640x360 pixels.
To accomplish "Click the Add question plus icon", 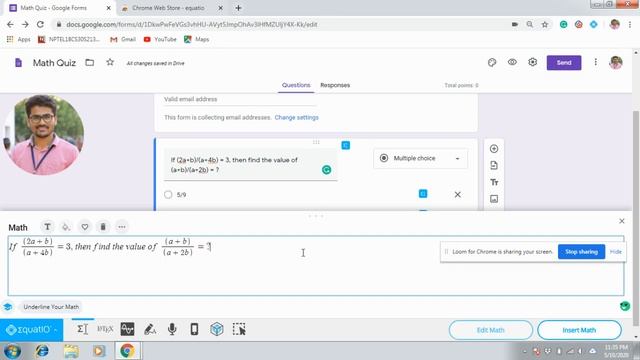I will tap(494, 149).
